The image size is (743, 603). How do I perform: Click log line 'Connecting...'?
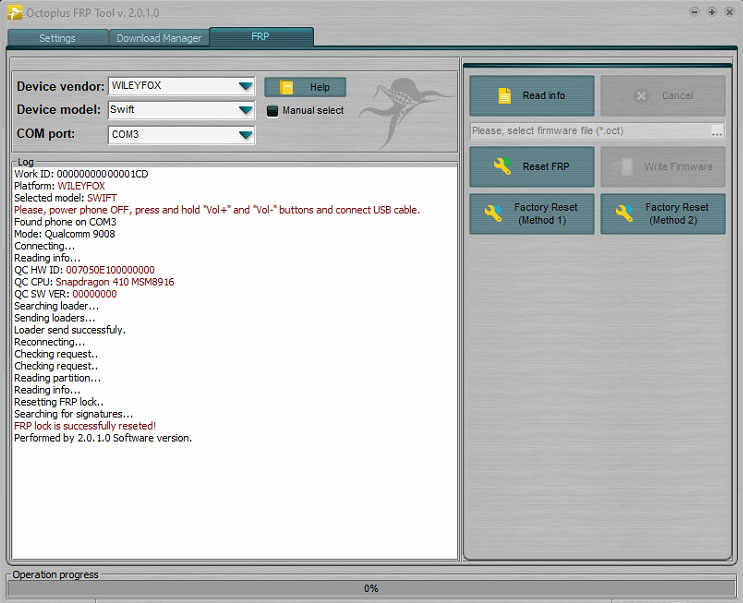tap(44, 246)
